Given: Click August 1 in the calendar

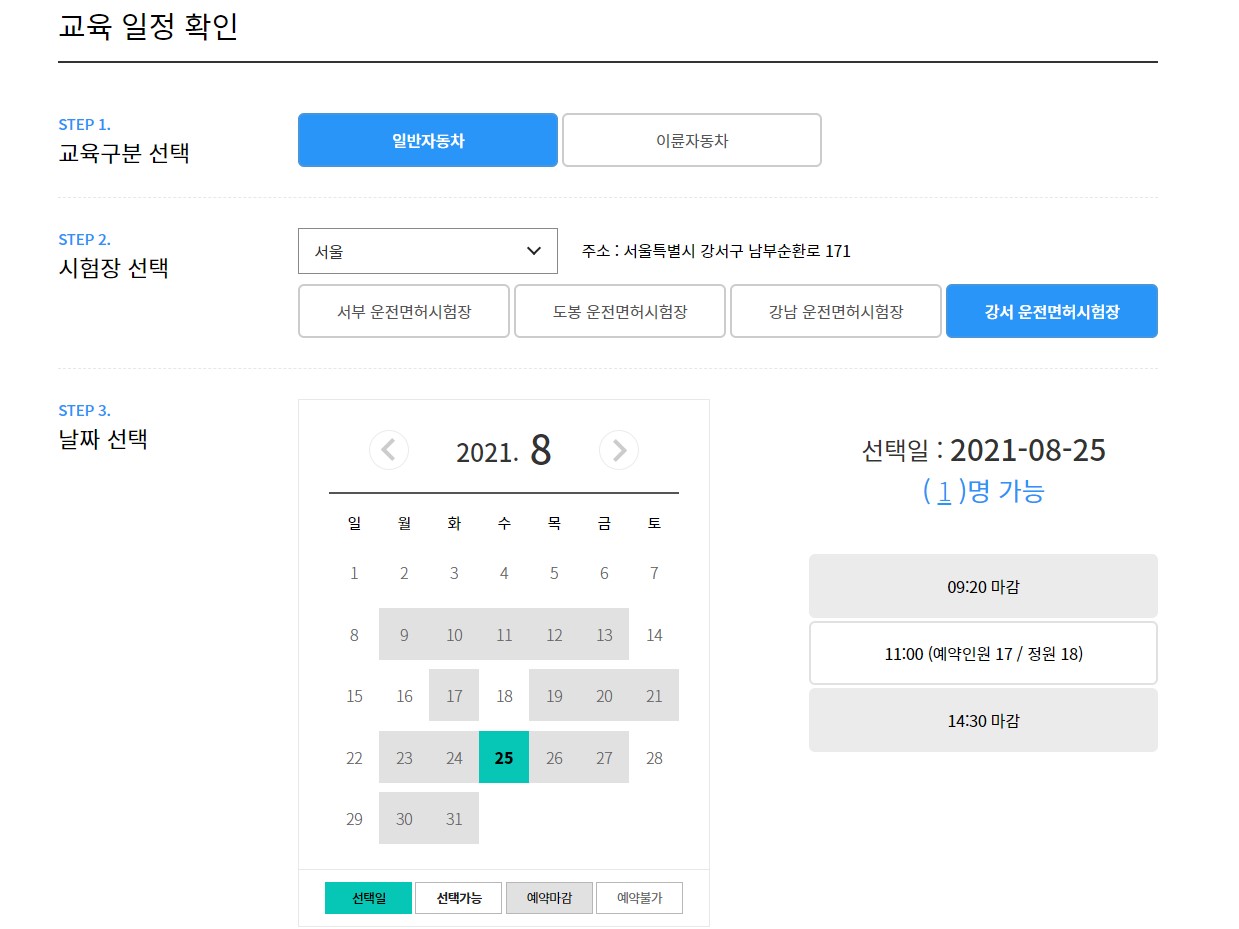Looking at the screenshot, I should pyautogui.click(x=354, y=573).
